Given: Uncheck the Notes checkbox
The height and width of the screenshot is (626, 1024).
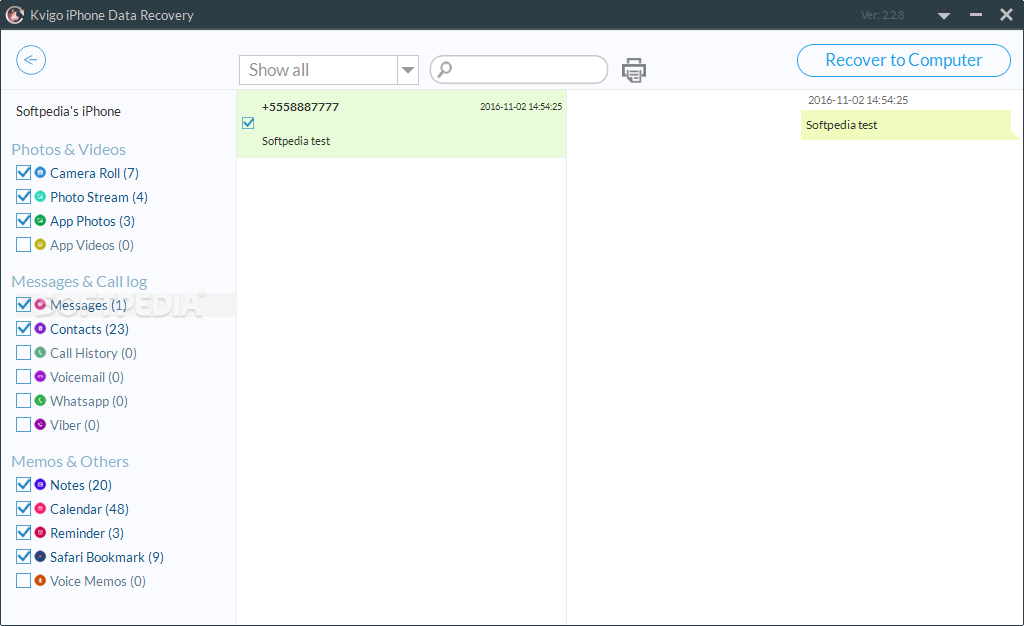Looking at the screenshot, I should point(24,484).
